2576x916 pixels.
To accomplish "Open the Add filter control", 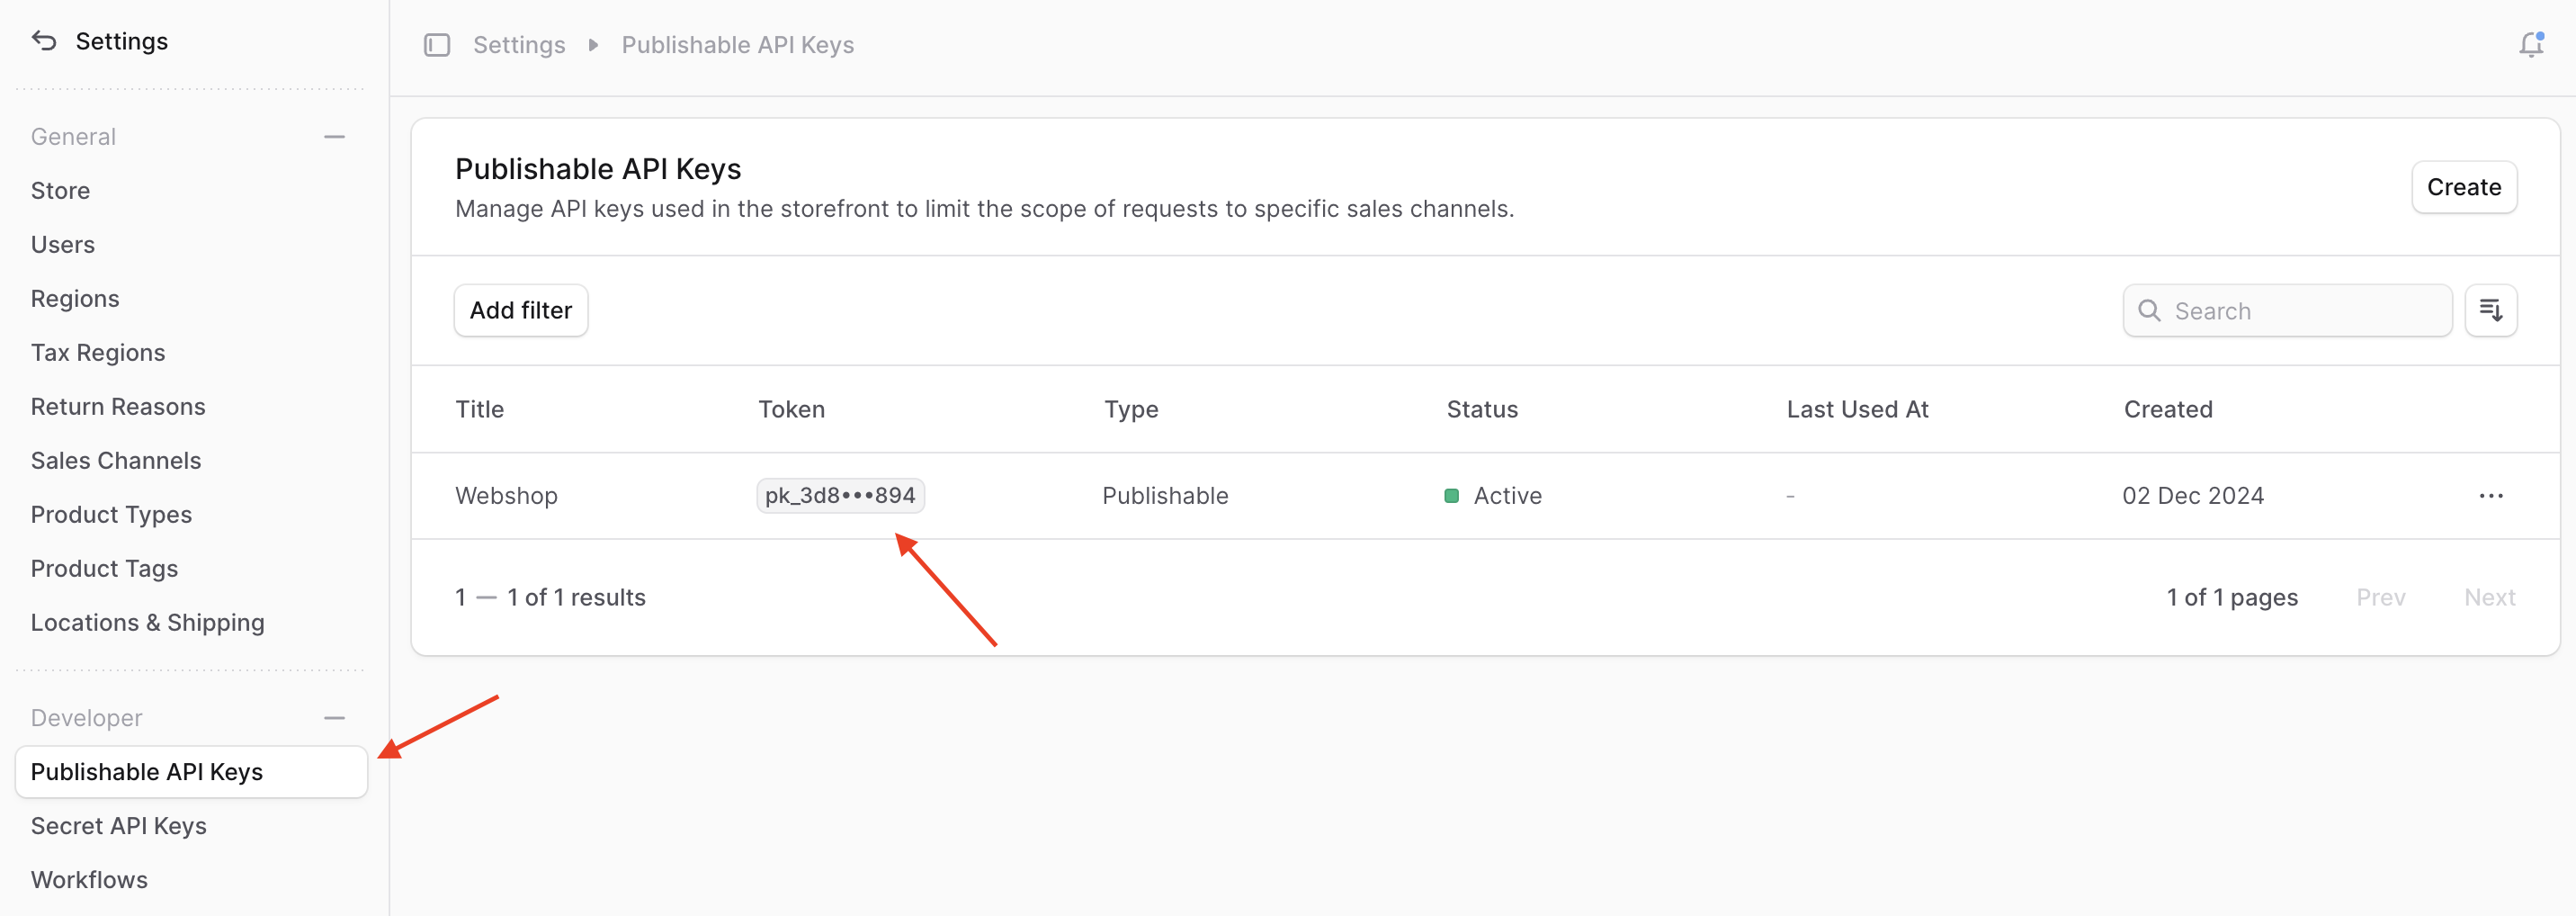I will coord(521,310).
